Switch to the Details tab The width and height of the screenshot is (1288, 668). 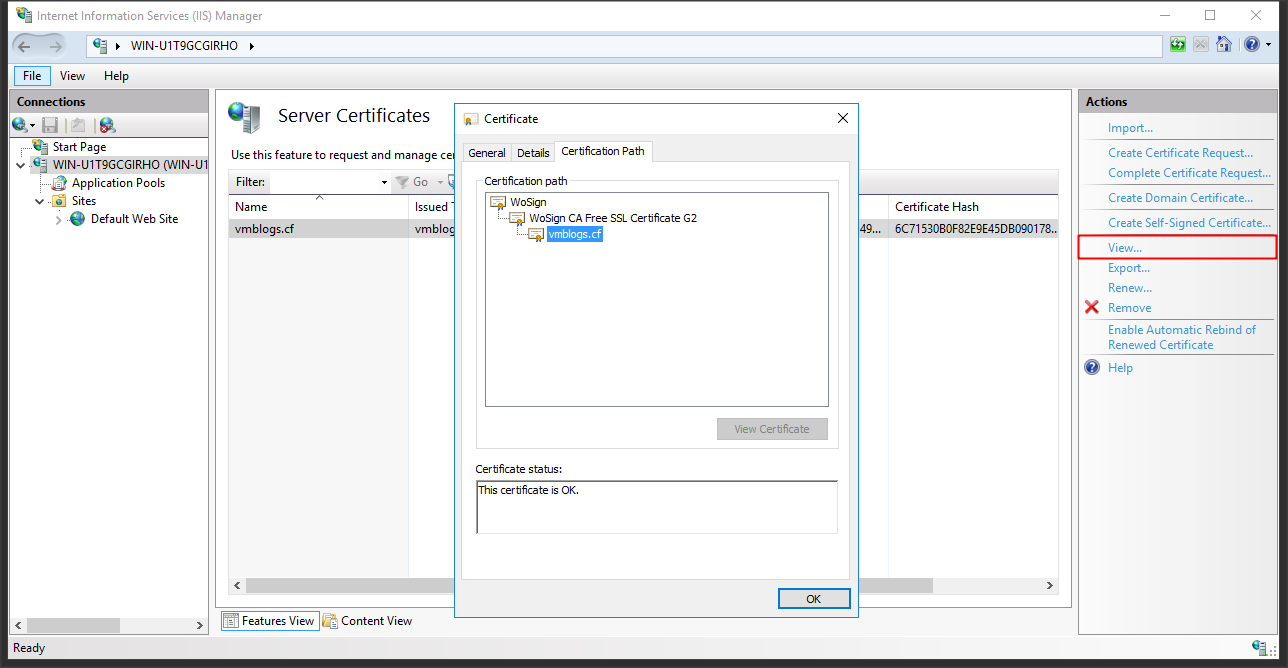[533, 153]
